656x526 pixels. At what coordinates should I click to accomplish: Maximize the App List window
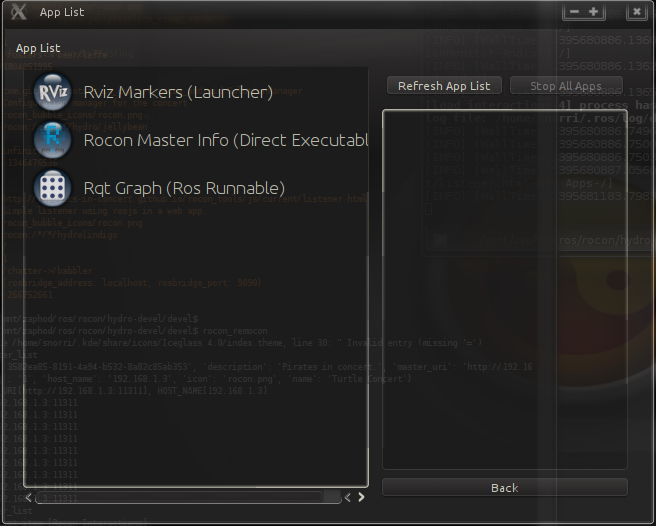point(594,12)
